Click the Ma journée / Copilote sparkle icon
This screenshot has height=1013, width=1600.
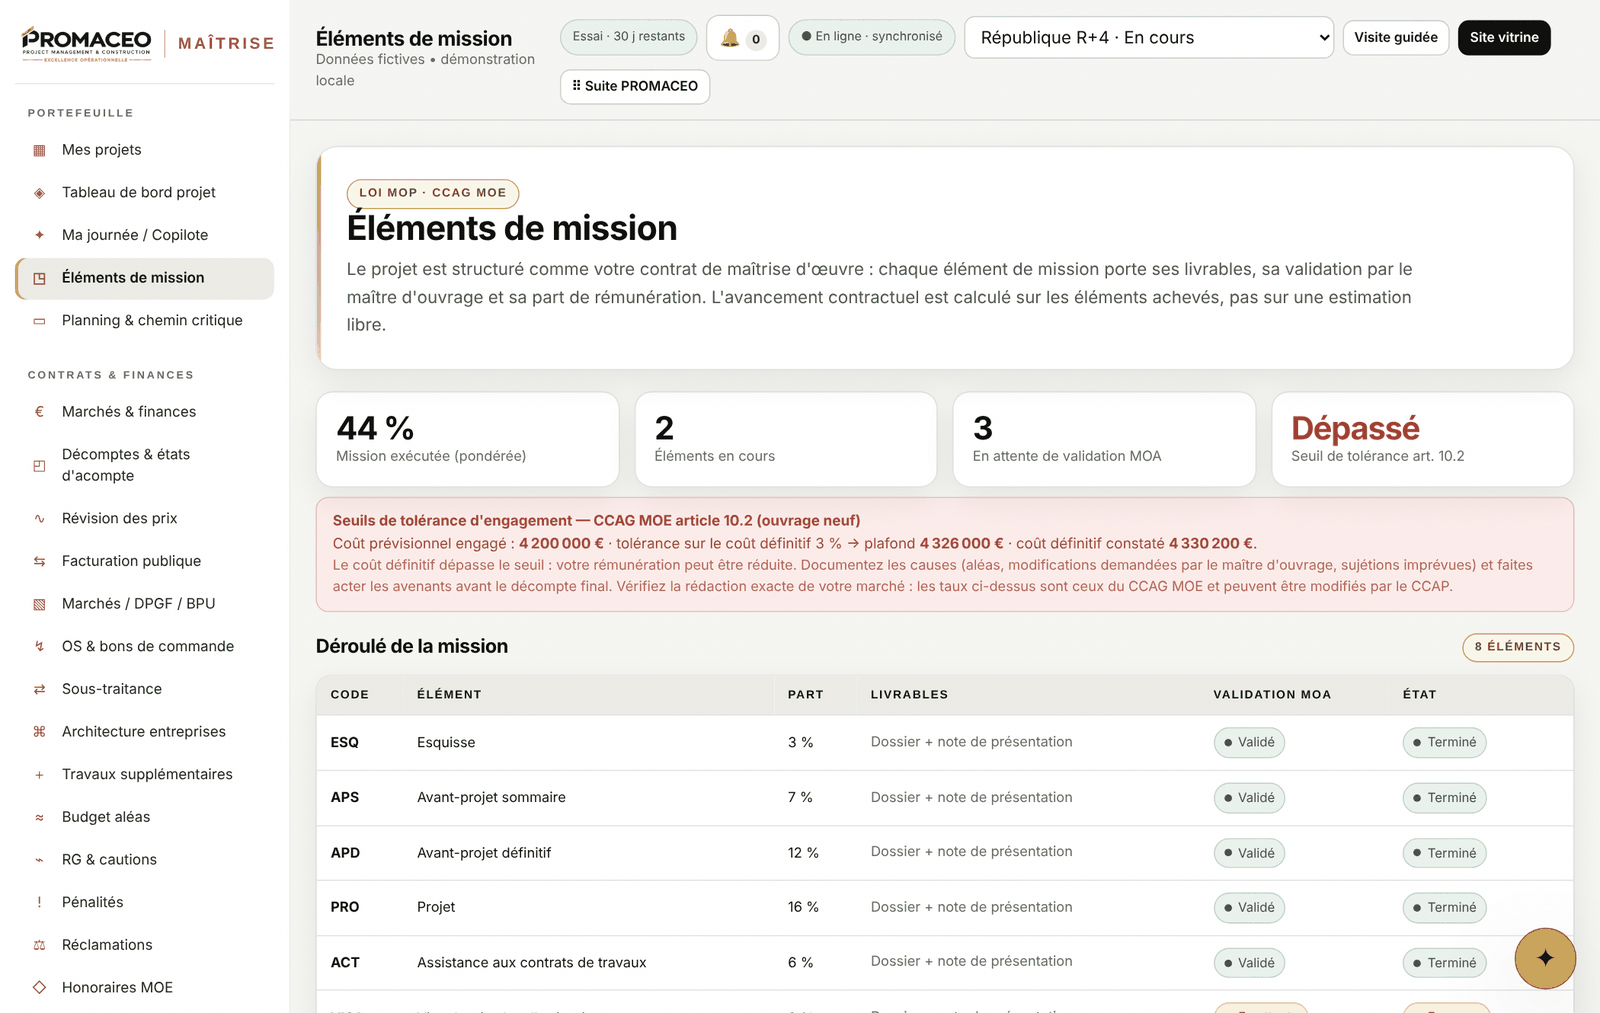pos(40,235)
